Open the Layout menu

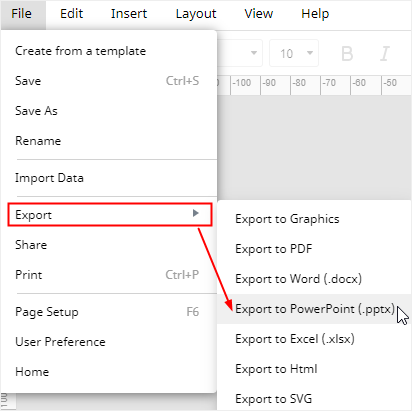pos(196,14)
